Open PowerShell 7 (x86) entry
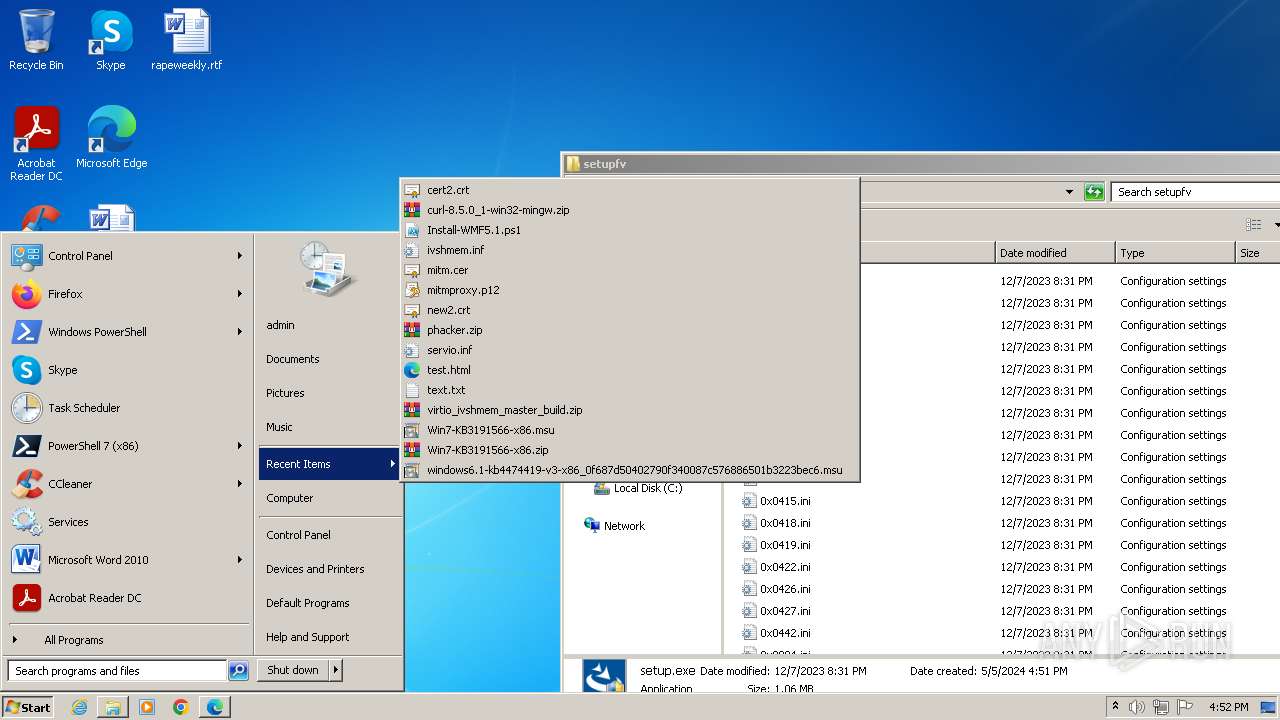The height and width of the screenshot is (720, 1280). (127, 446)
